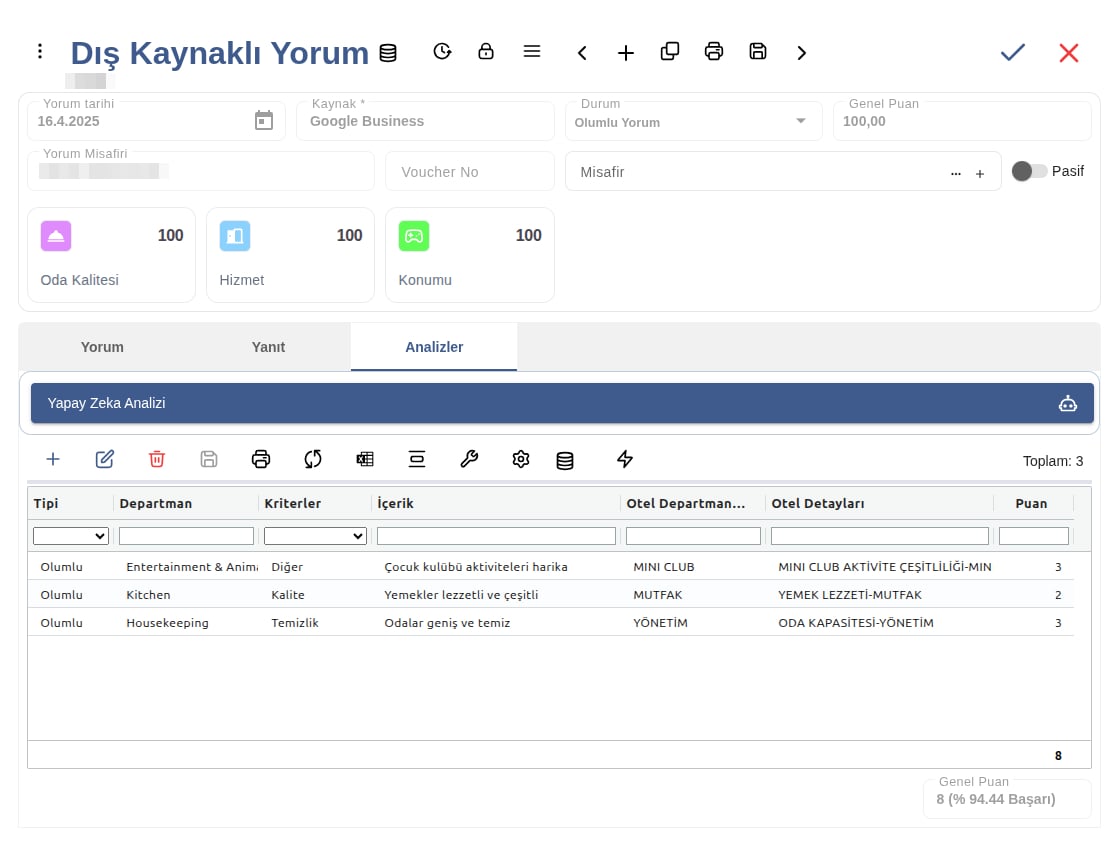This screenshot has height=851, width=1117.
Task: Print the record from header toolbar
Action: click(714, 51)
